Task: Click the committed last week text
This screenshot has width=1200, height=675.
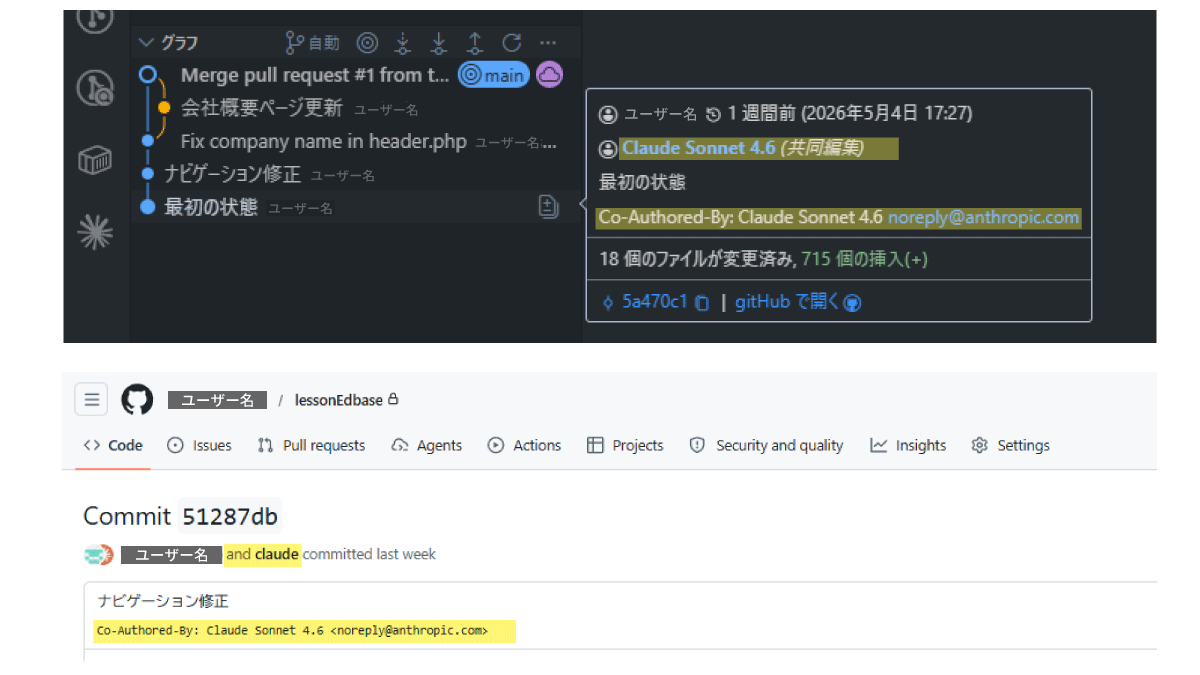Action: click(x=369, y=554)
